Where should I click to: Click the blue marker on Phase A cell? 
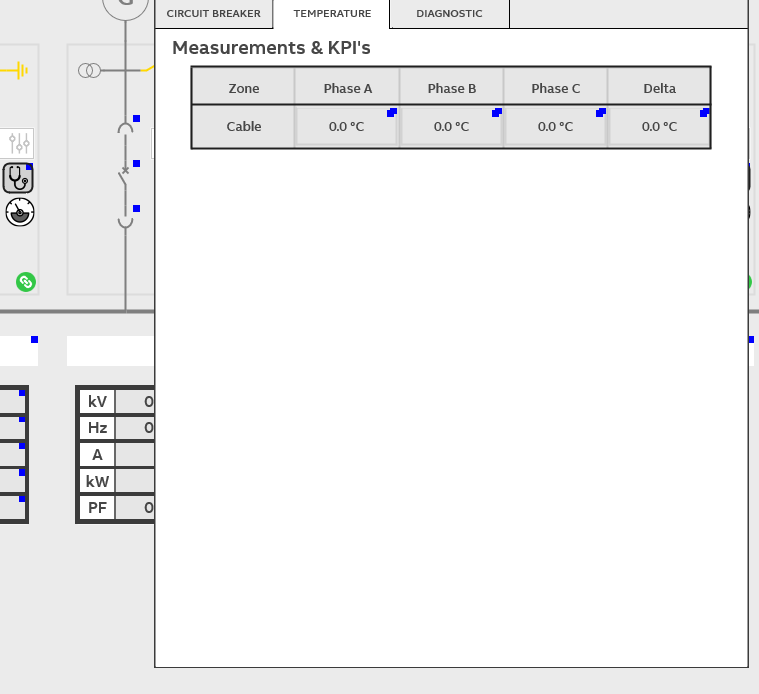(x=392, y=113)
